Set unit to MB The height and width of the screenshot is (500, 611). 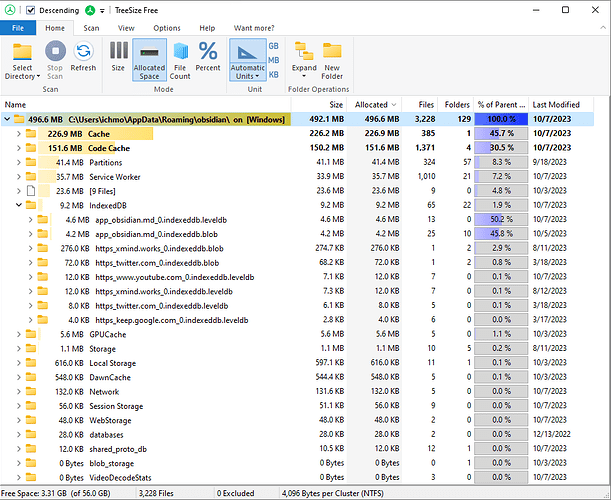274,60
